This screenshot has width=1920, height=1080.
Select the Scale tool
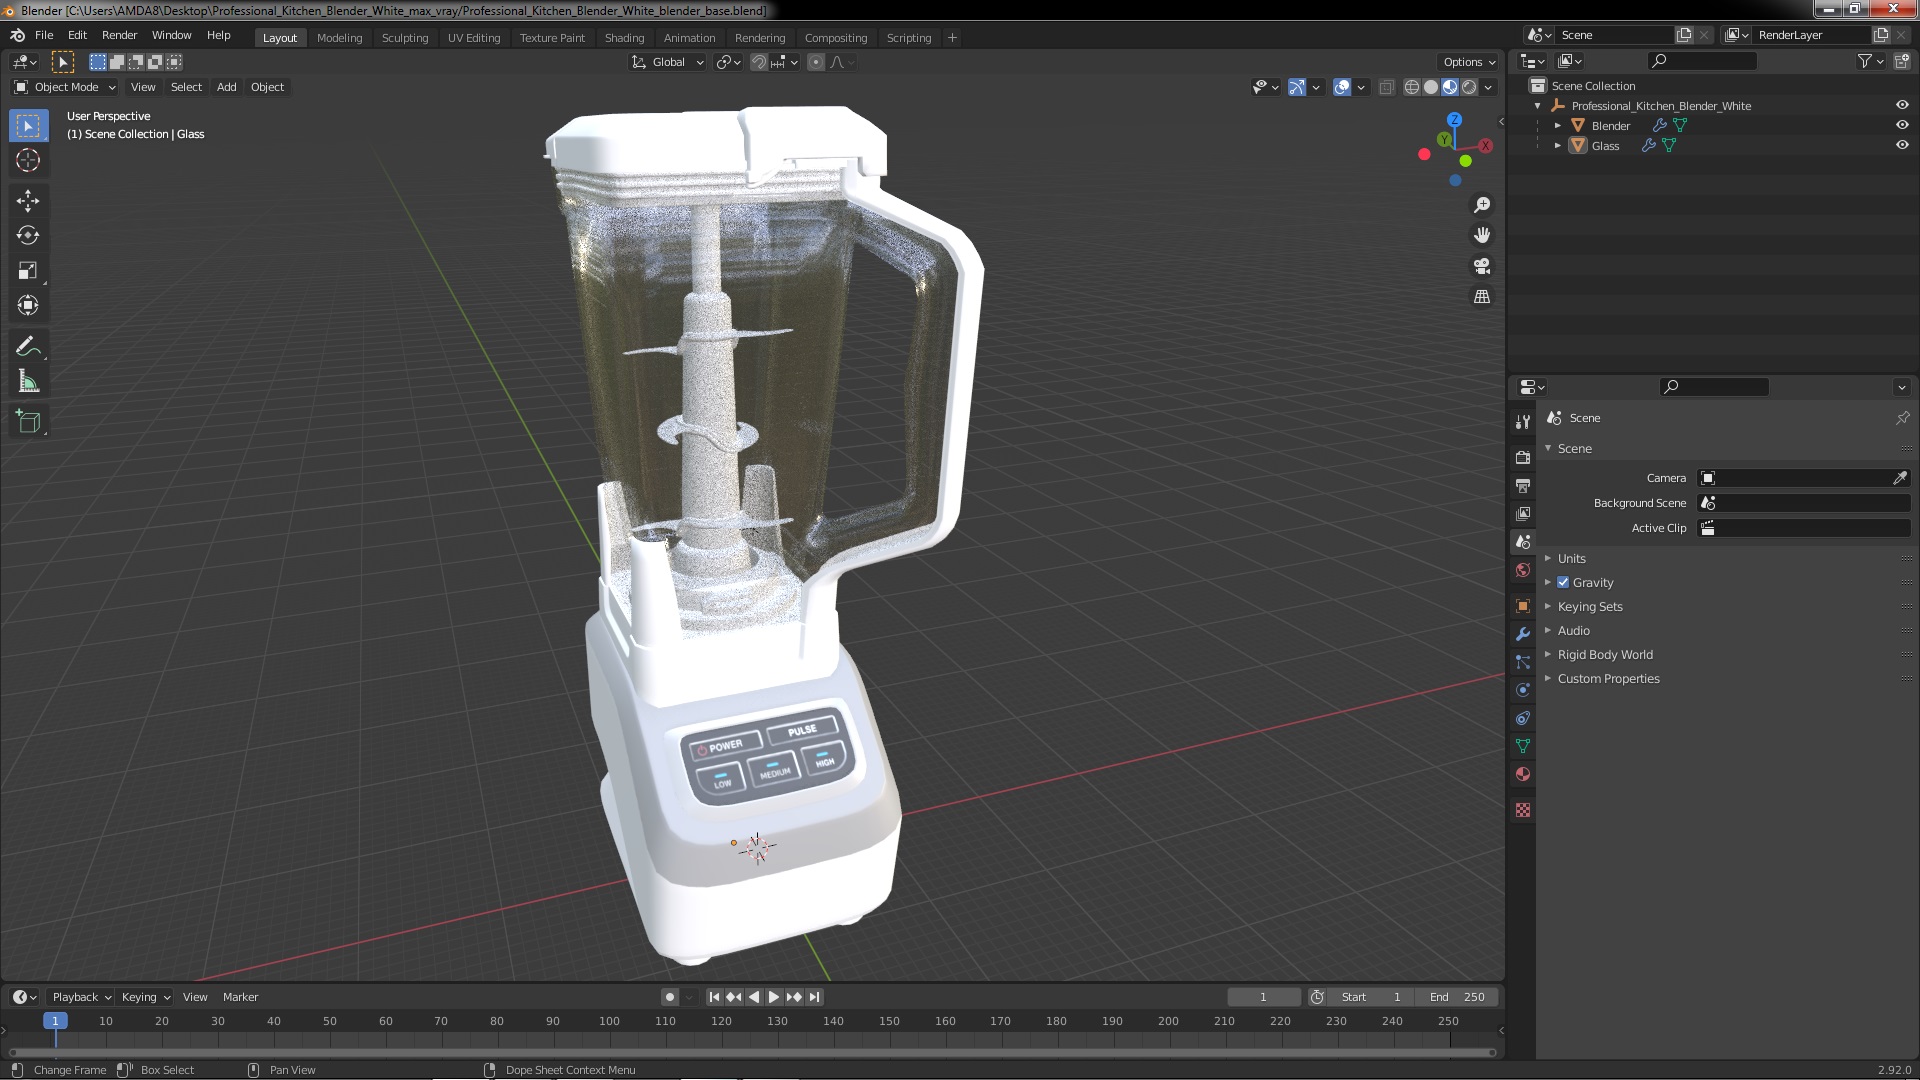(x=28, y=271)
